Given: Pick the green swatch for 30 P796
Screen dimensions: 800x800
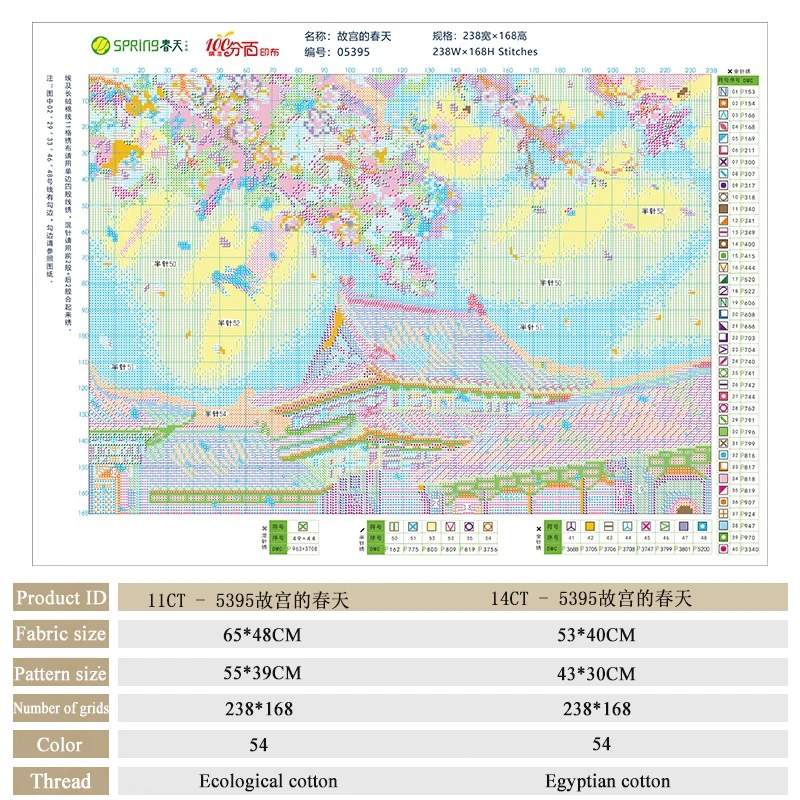Looking at the screenshot, I should (723, 432).
